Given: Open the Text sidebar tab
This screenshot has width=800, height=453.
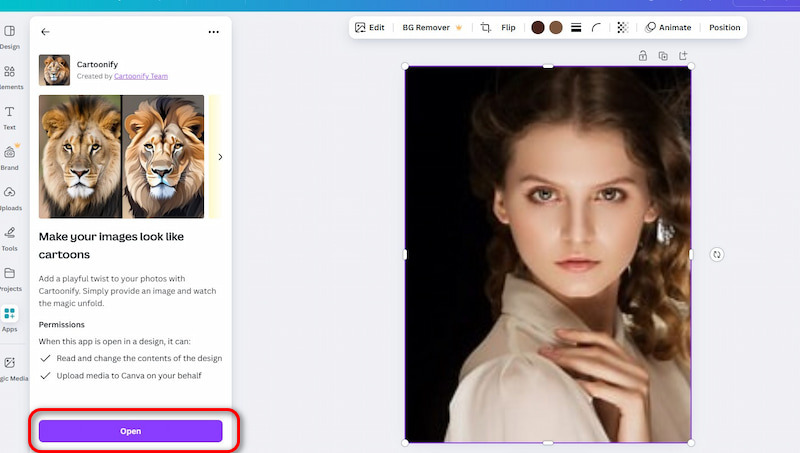Looking at the screenshot, I should (10, 118).
